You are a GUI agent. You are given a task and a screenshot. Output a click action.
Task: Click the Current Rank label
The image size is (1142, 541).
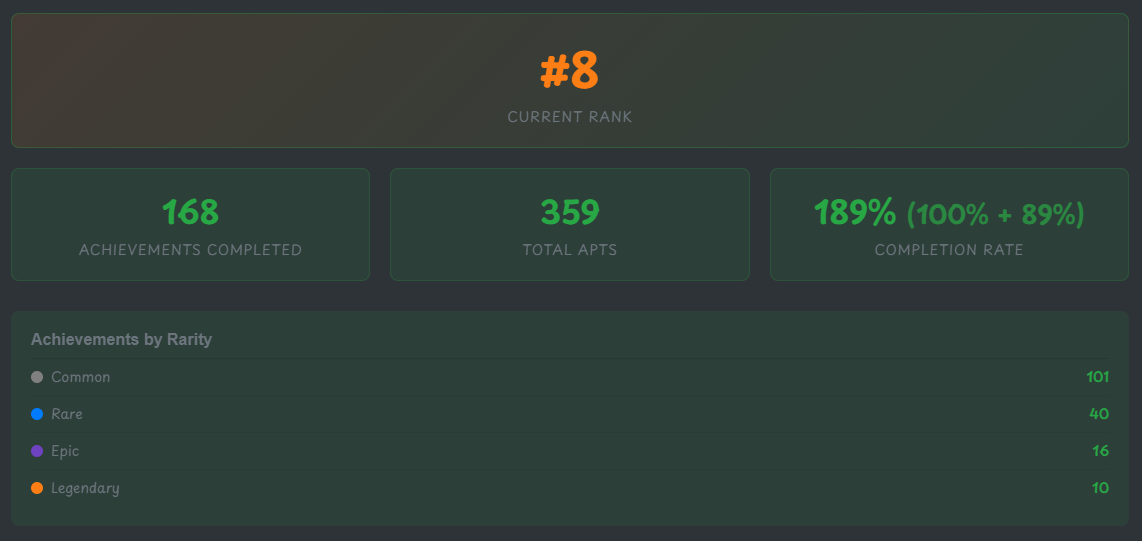(570, 117)
